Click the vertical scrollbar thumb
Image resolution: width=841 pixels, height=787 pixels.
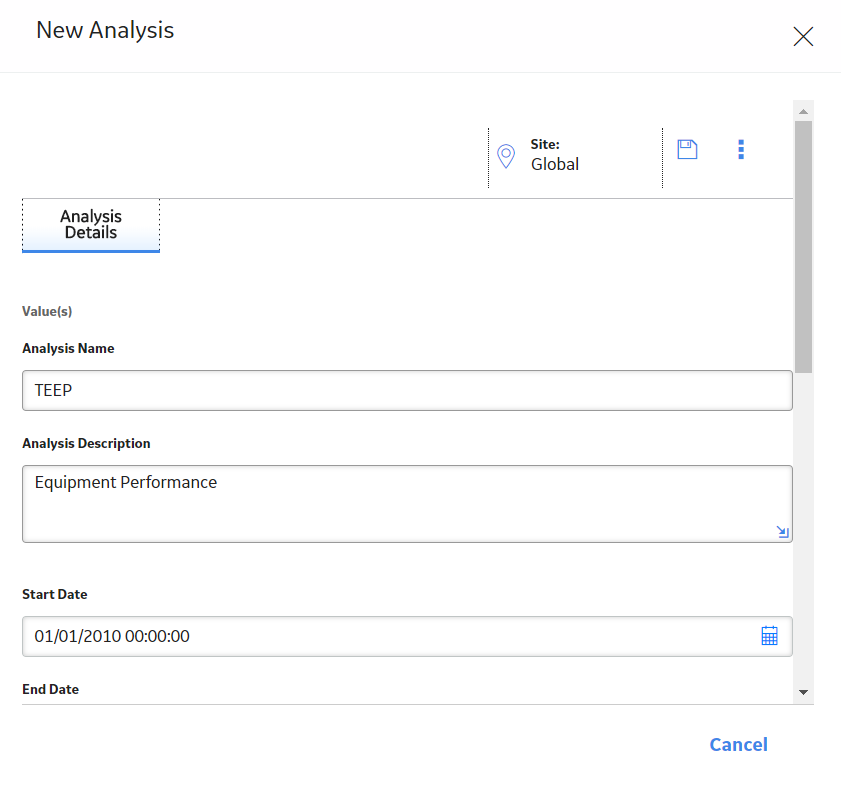[803, 247]
